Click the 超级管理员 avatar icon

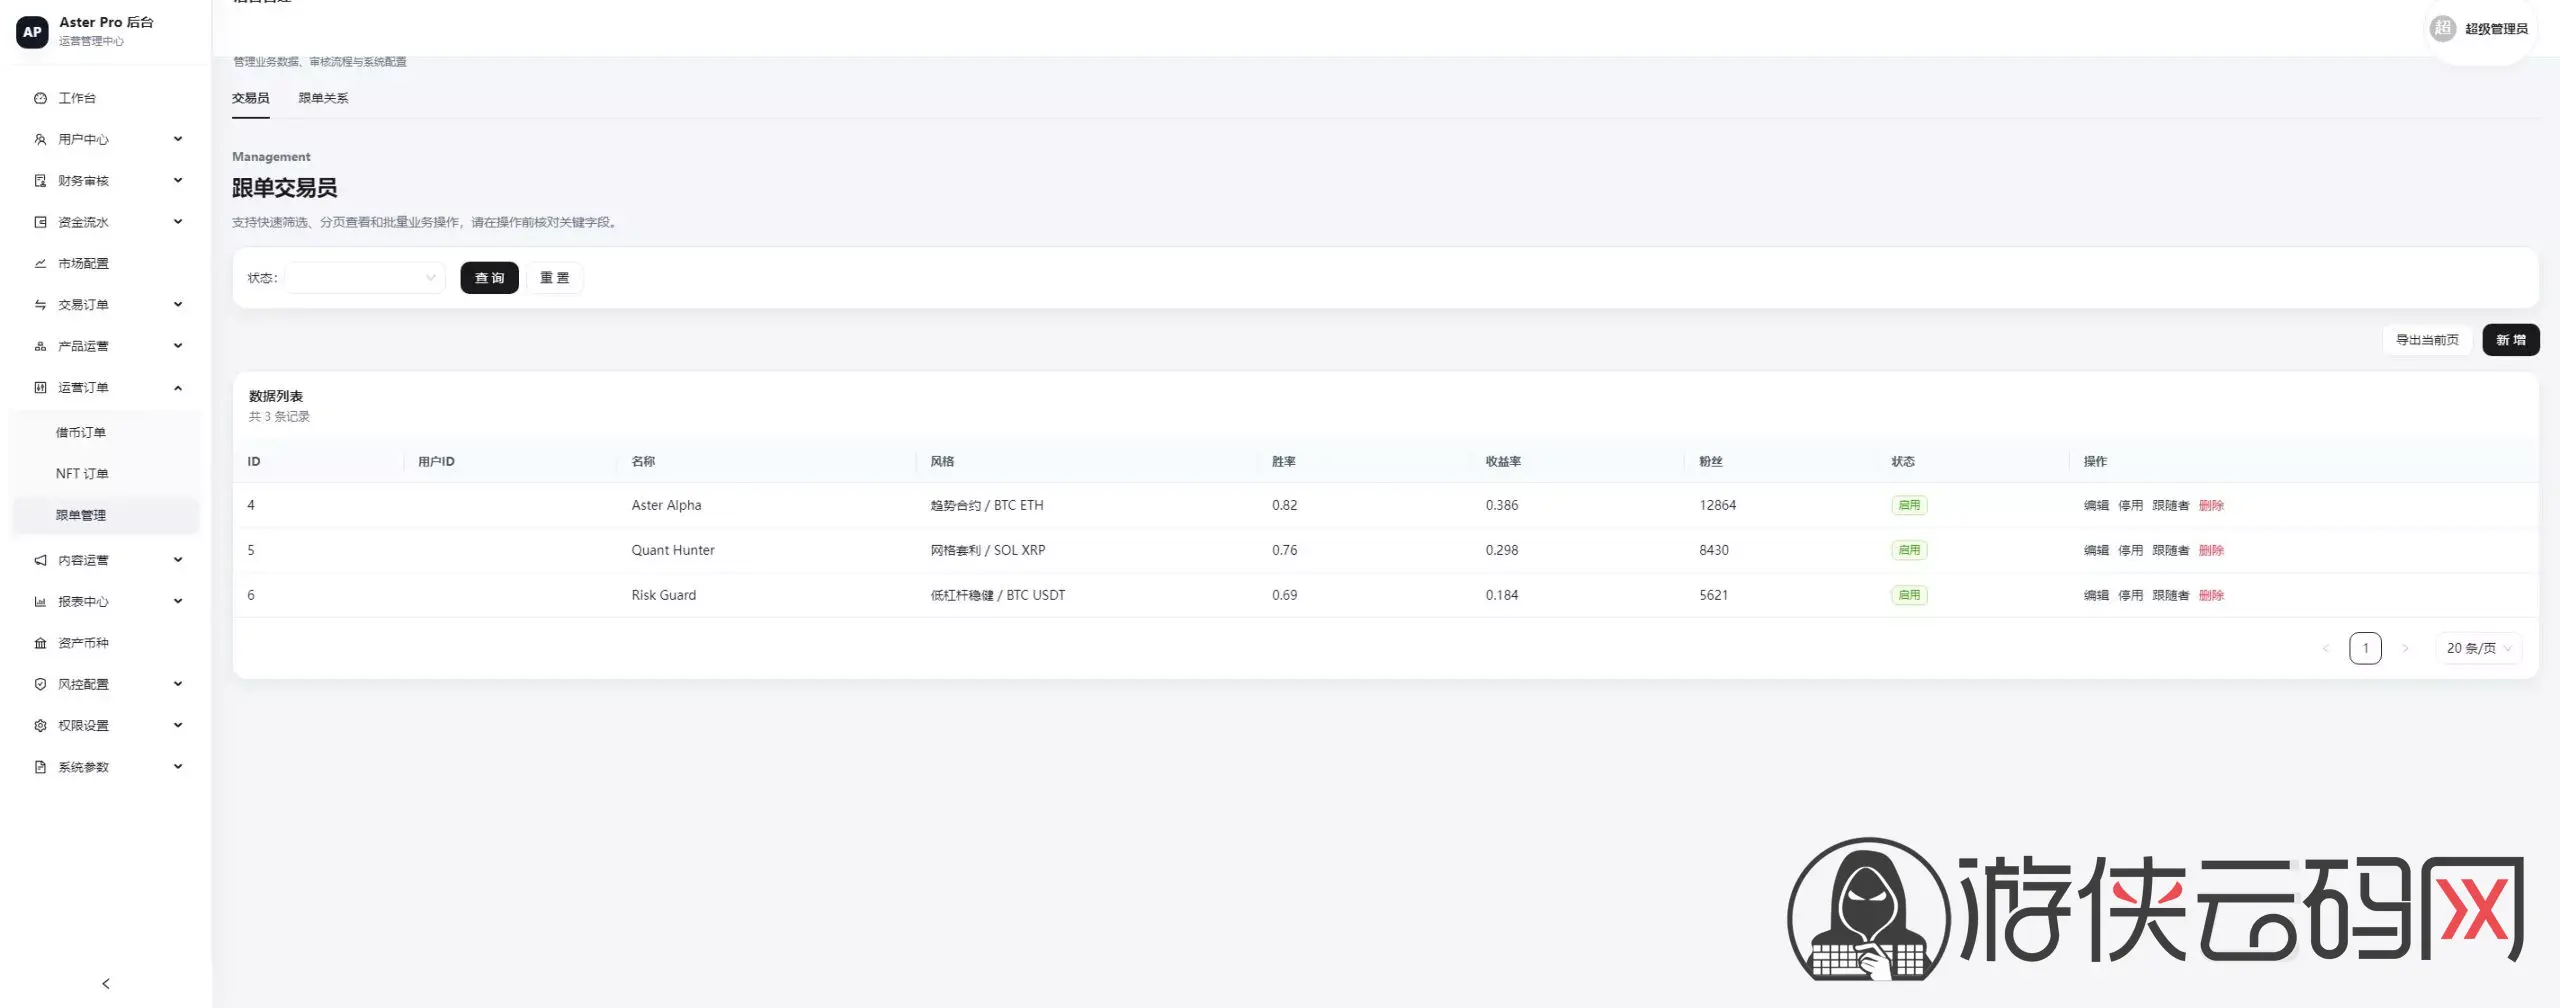pos(2443,29)
